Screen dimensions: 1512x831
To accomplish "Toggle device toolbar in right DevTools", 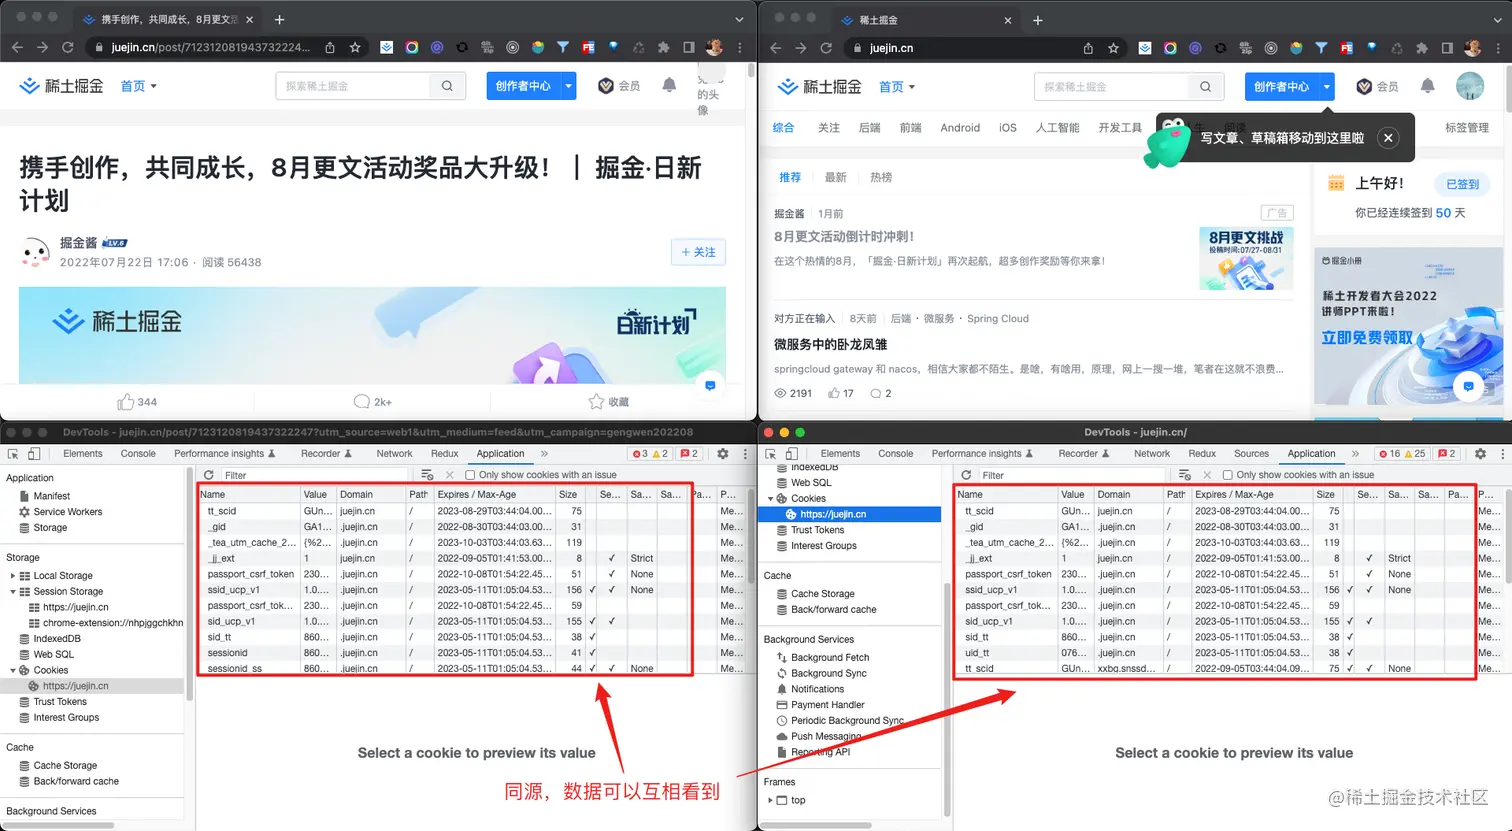I will coord(792,453).
